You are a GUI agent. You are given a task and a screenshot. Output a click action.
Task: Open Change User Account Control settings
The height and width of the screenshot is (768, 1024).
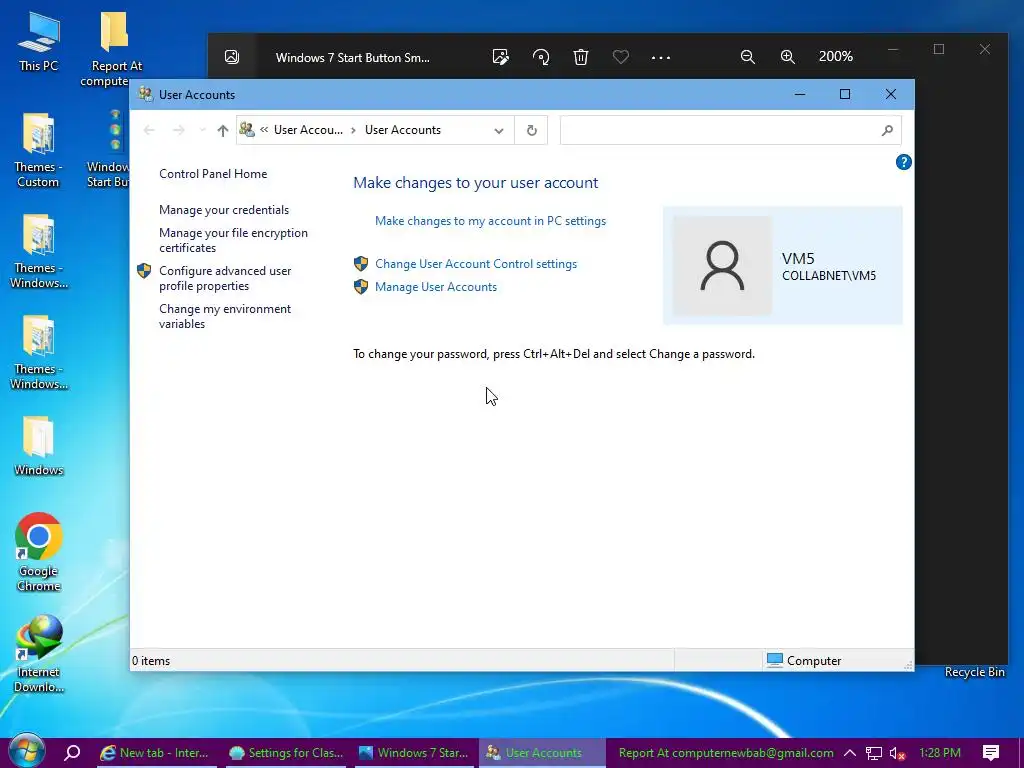pyautogui.click(x=476, y=264)
